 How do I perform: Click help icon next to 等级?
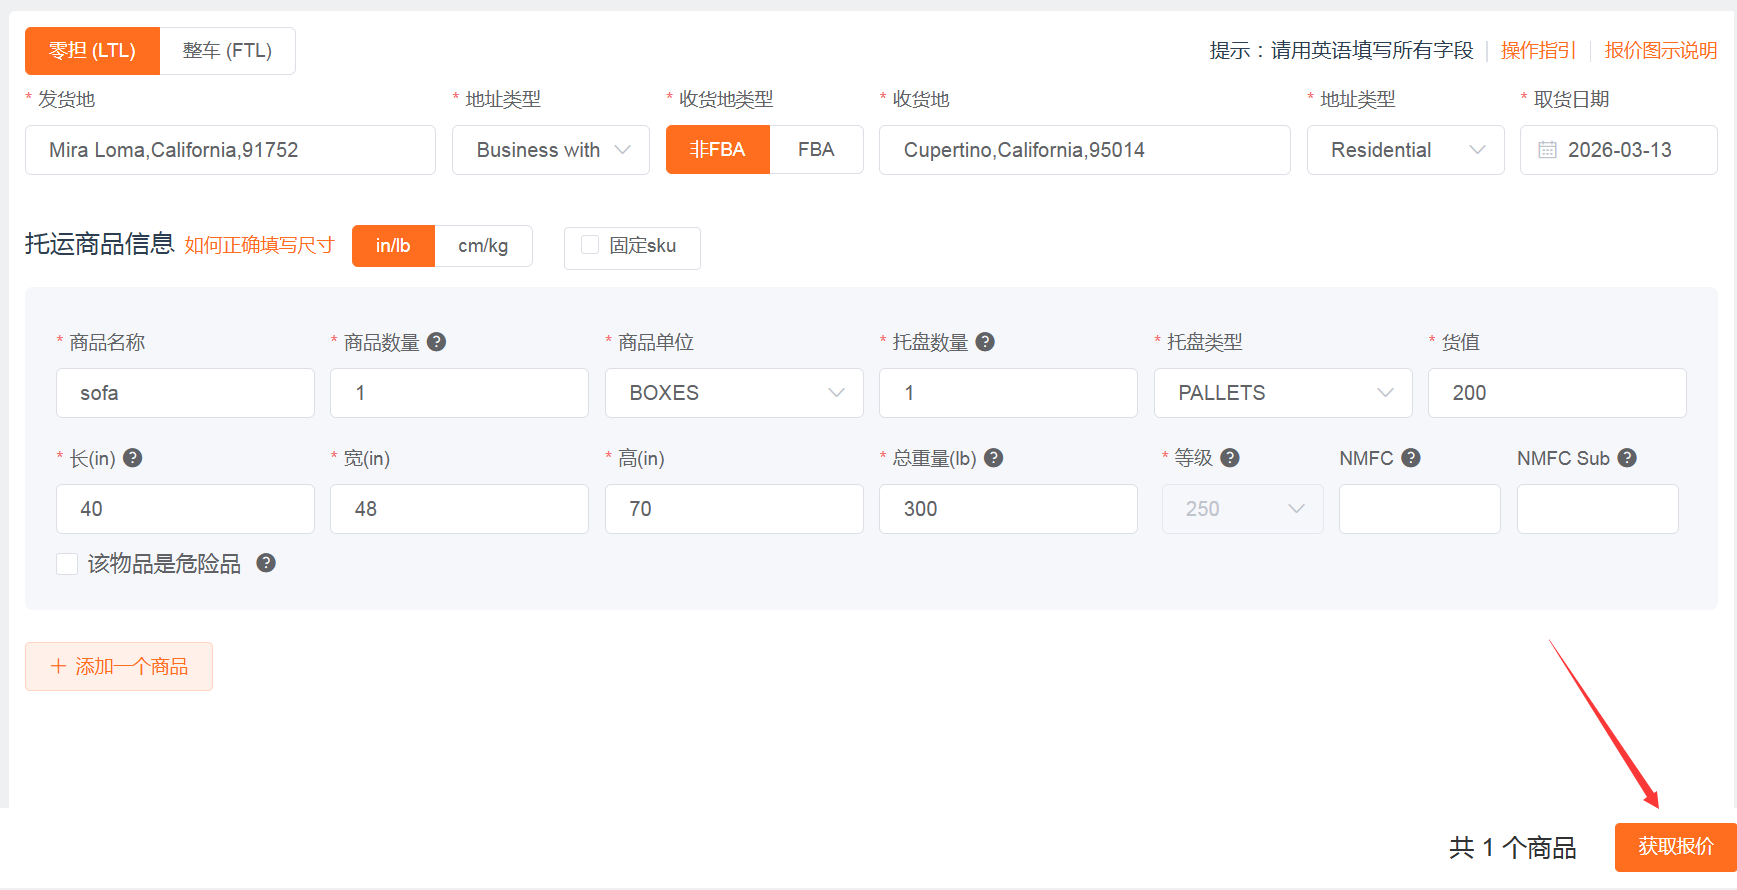1230,458
